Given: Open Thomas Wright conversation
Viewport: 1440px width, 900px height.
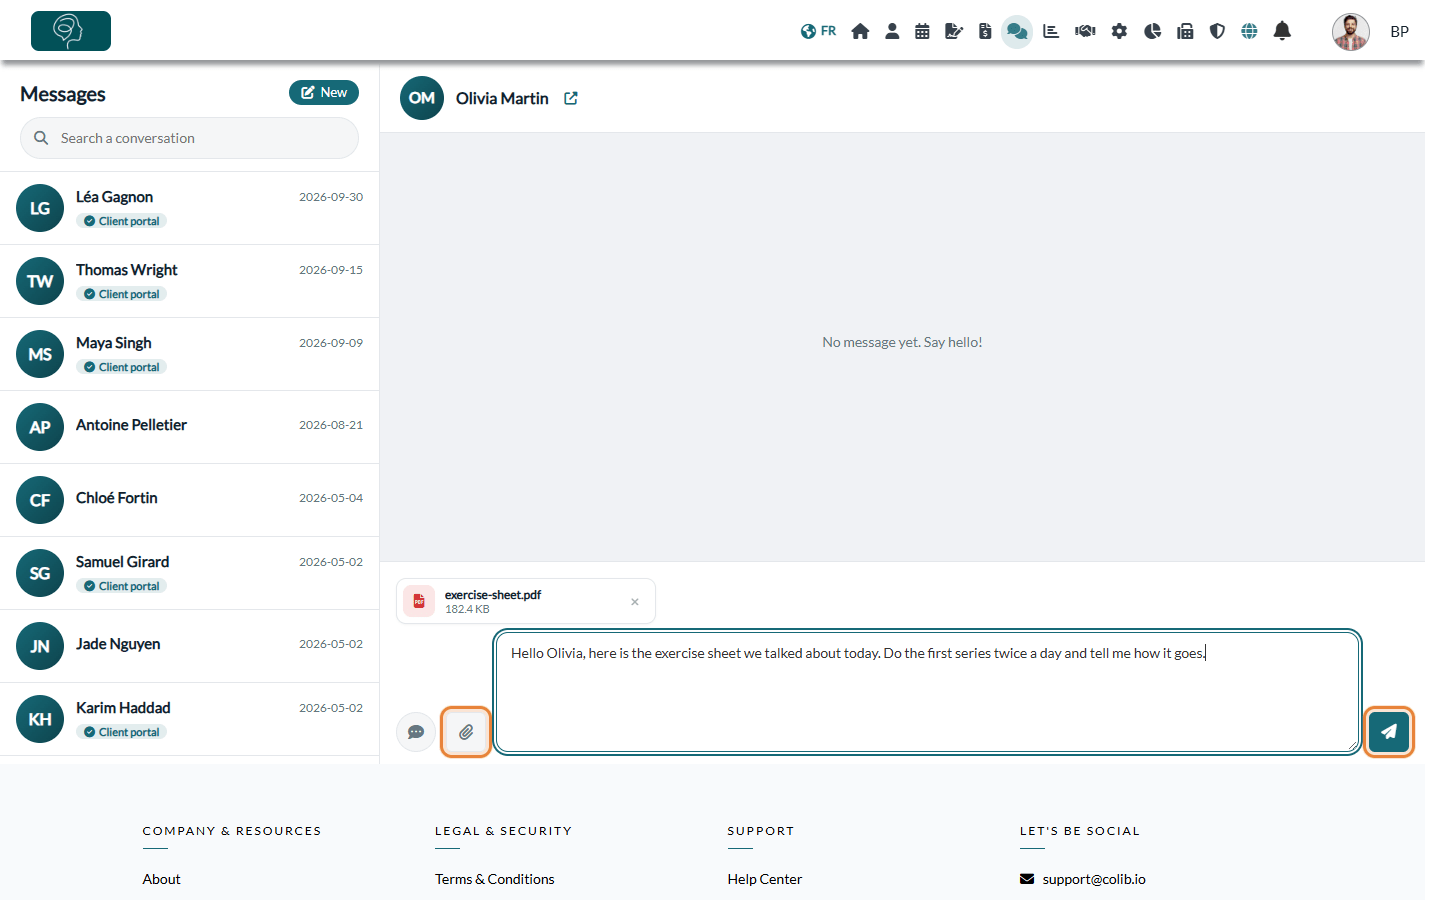Looking at the screenshot, I should [x=189, y=281].
